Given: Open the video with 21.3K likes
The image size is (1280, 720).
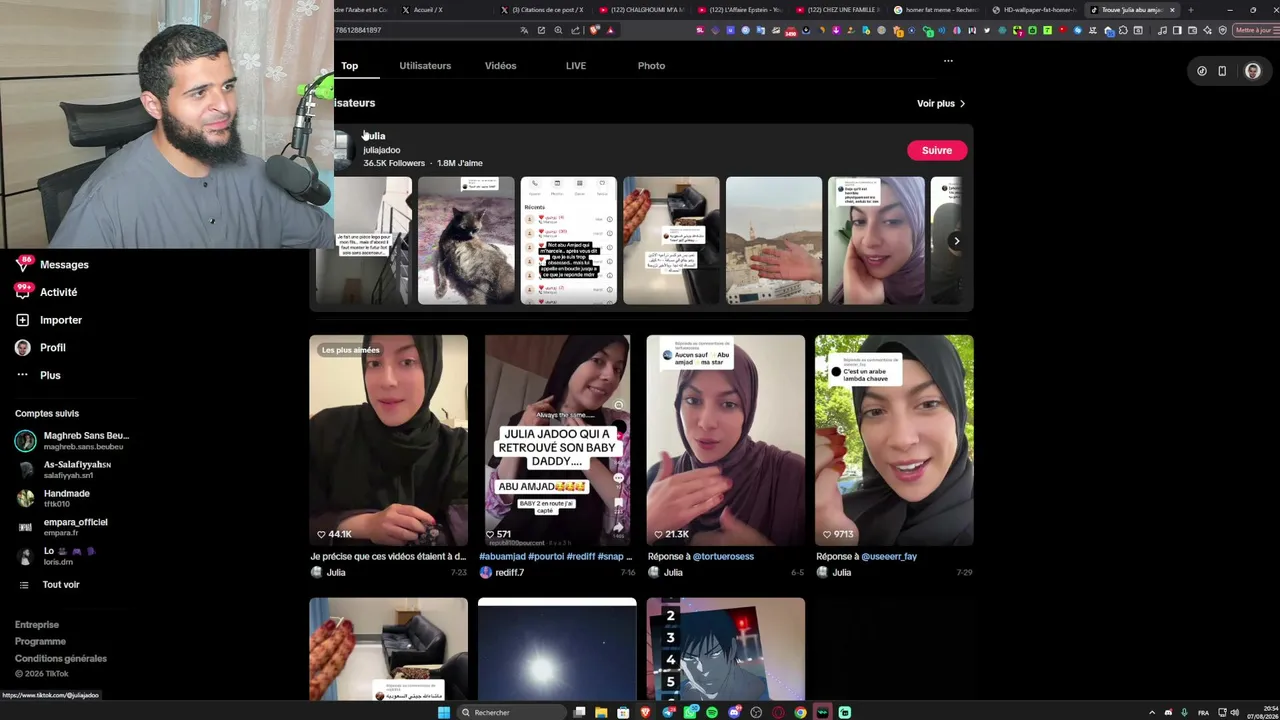Looking at the screenshot, I should tap(725, 440).
